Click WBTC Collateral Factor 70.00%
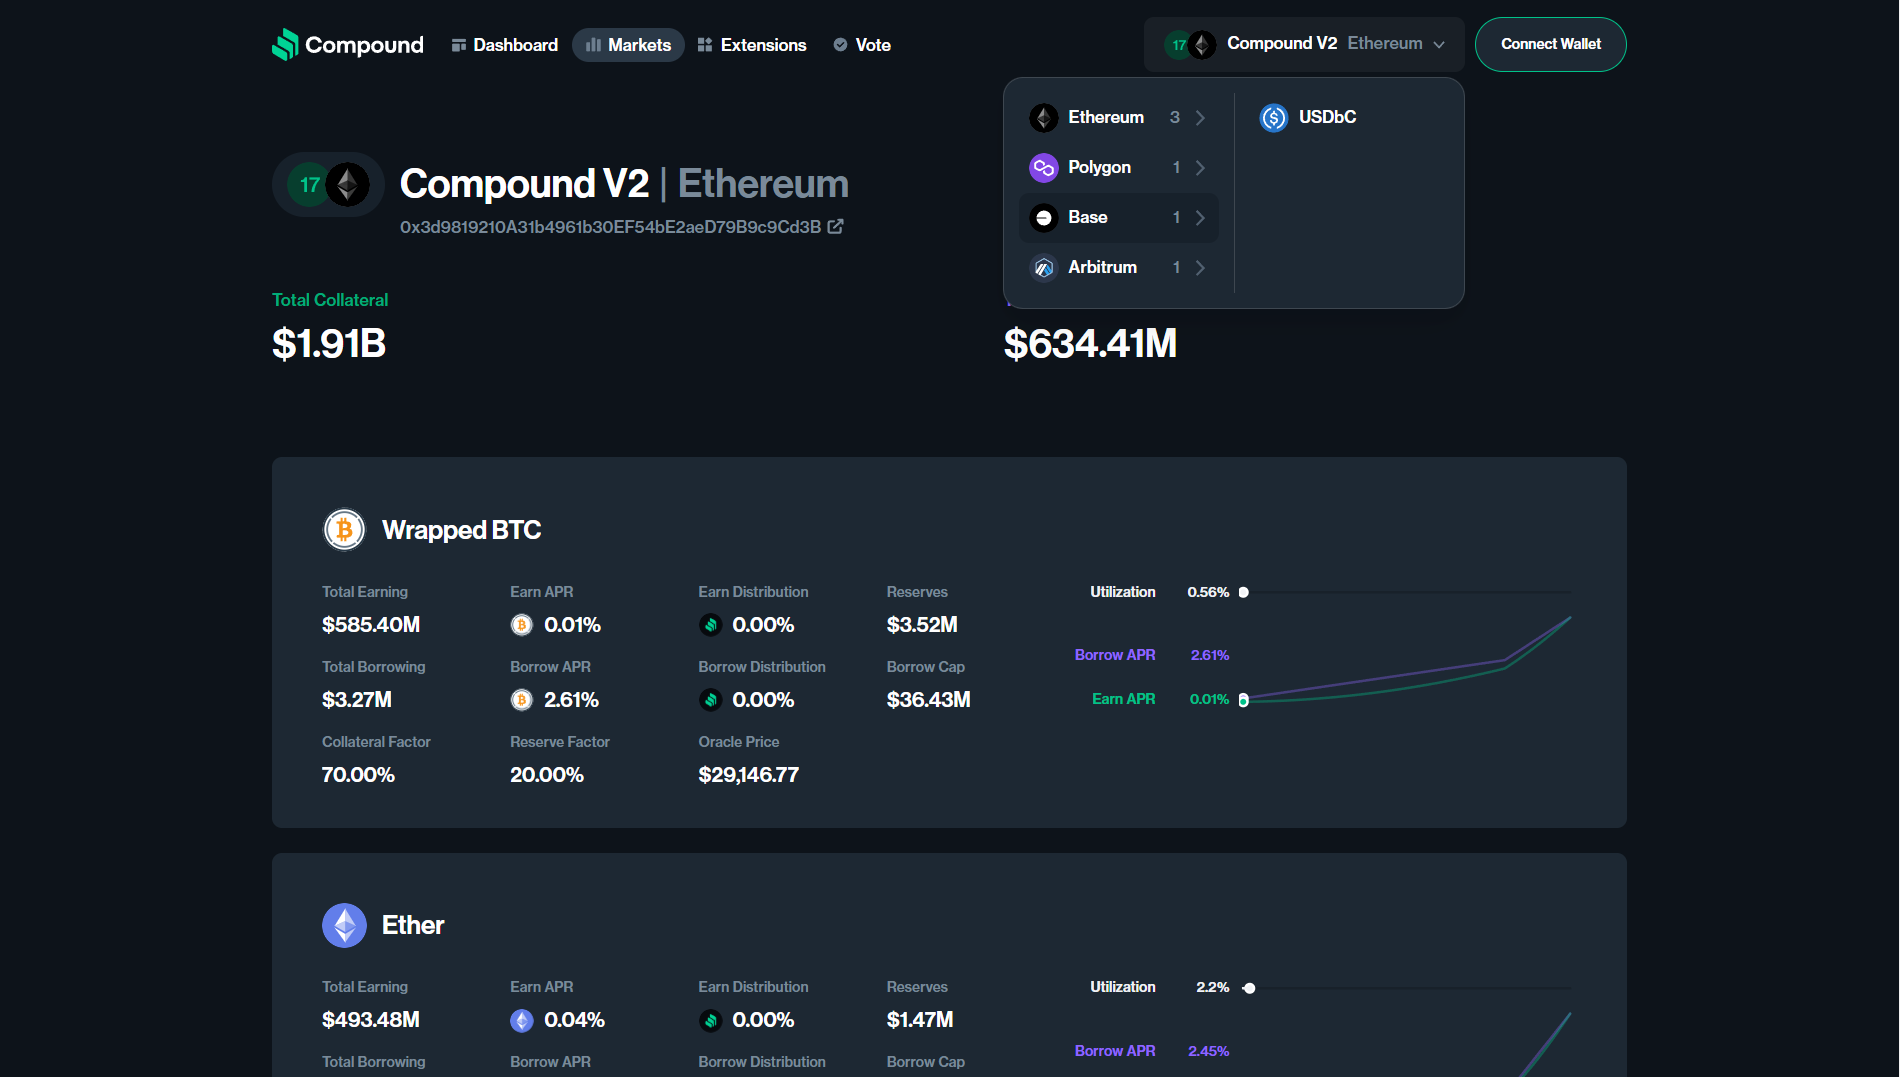The height and width of the screenshot is (1077, 1900). click(x=358, y=775)
